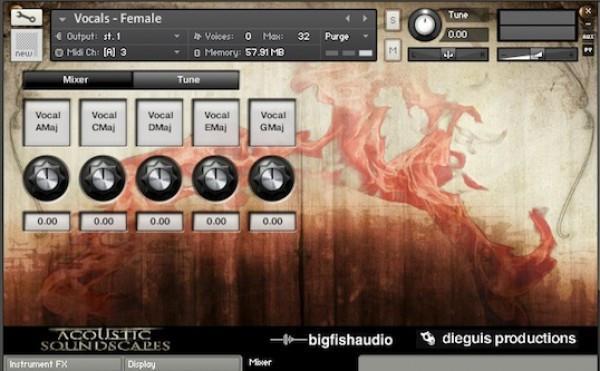Click the 0.00 value under AMaj knob
600x371 pixels.
[47, 221]
